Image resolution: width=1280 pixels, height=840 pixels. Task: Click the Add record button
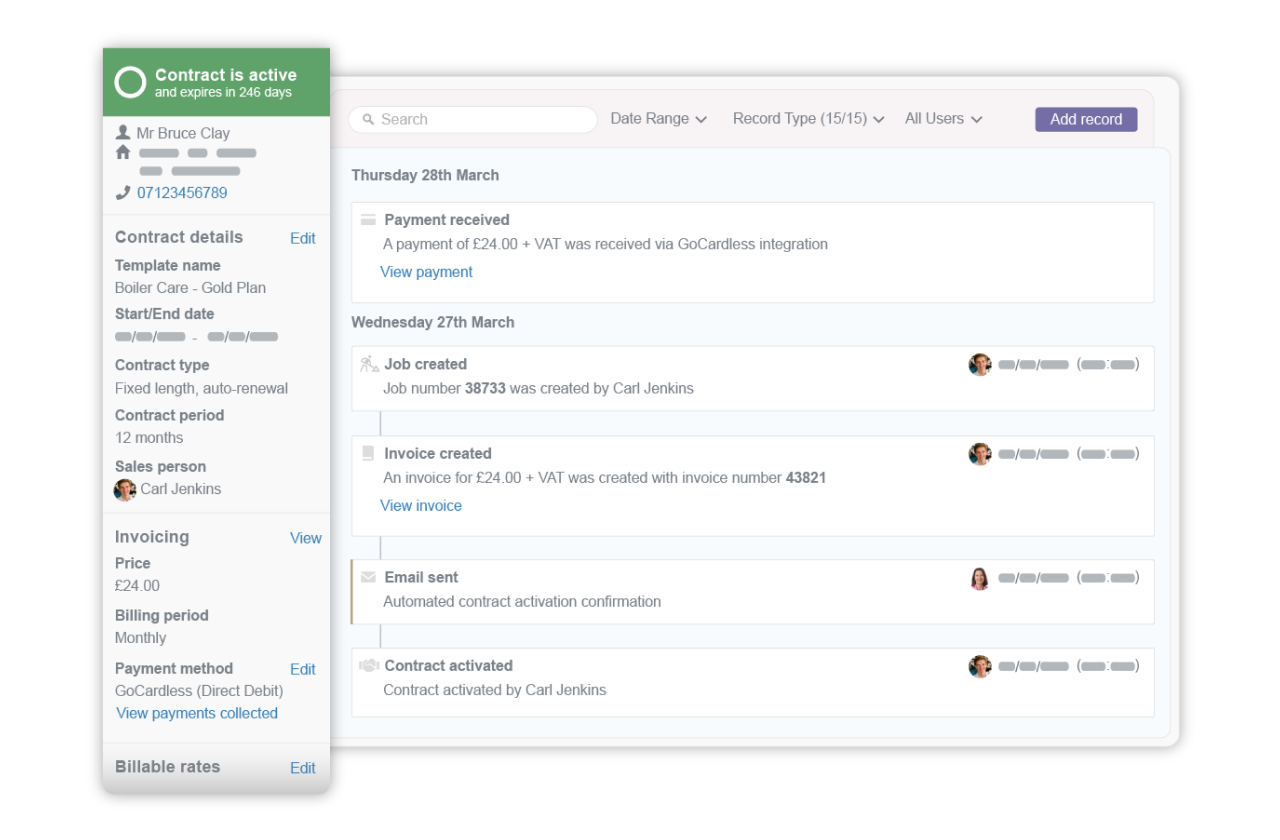point(1085,118)
